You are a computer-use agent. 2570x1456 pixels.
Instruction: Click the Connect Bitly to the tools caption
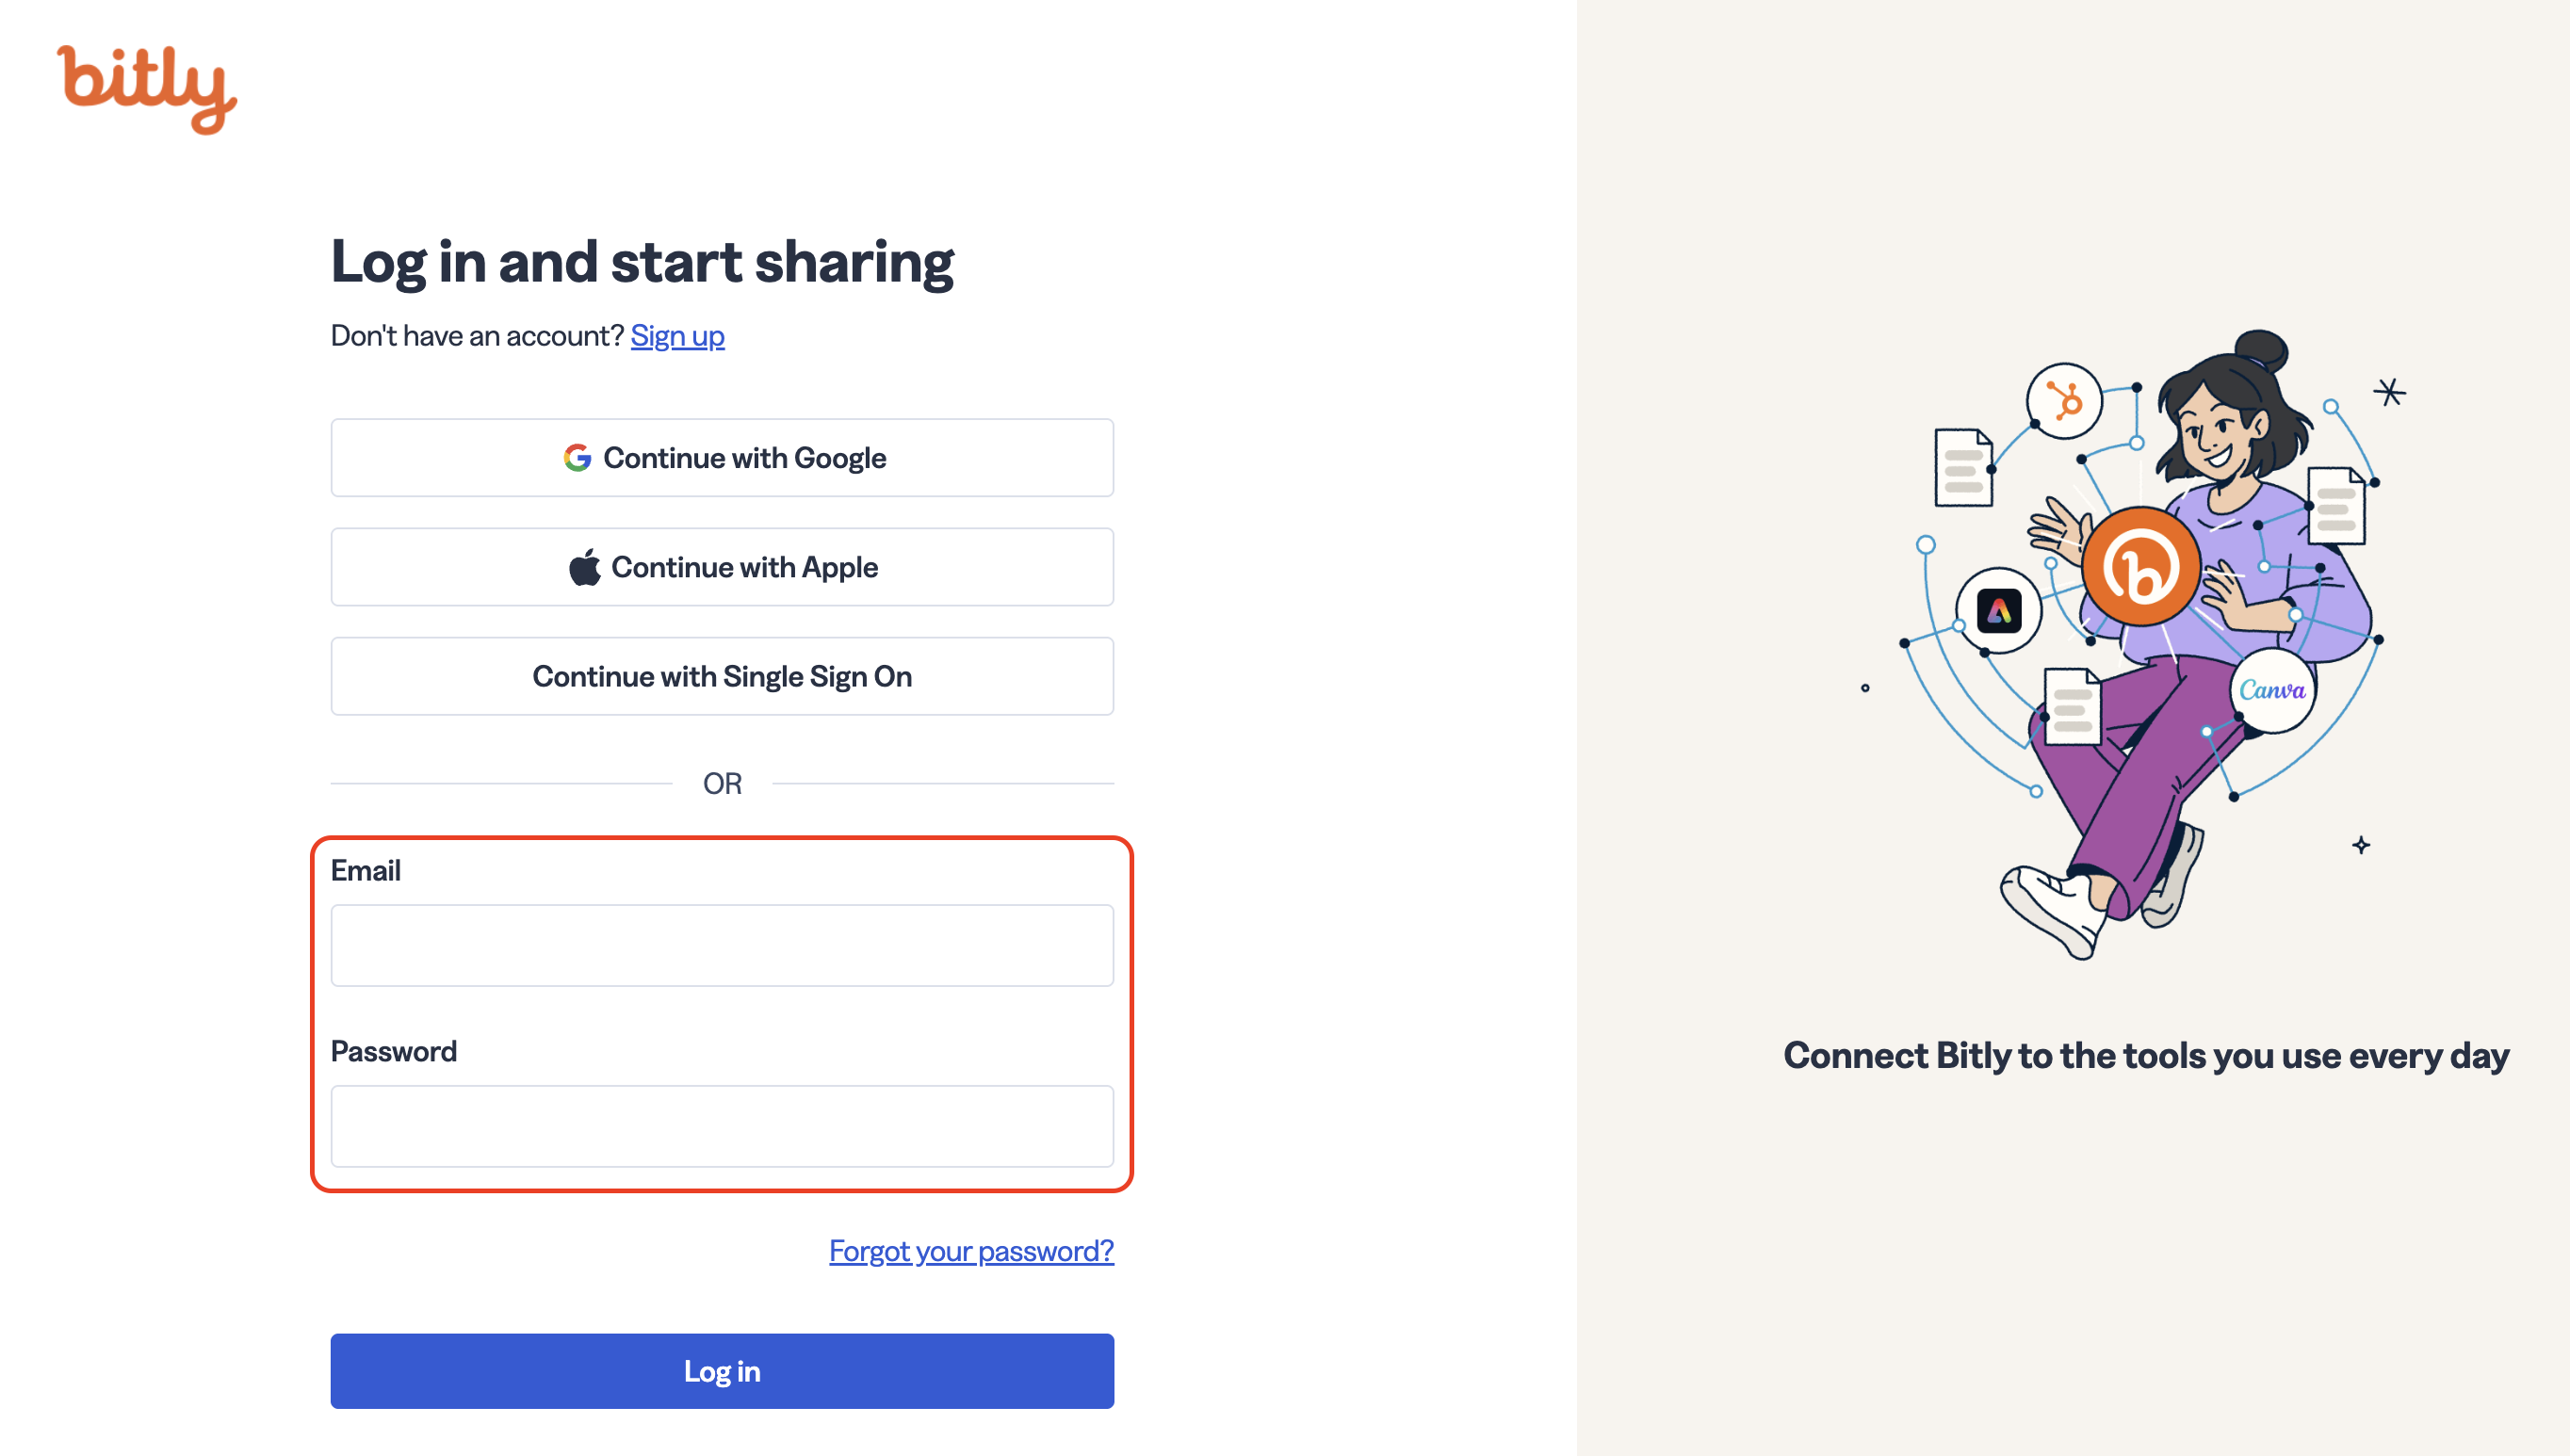(x=2146, y=1056)
